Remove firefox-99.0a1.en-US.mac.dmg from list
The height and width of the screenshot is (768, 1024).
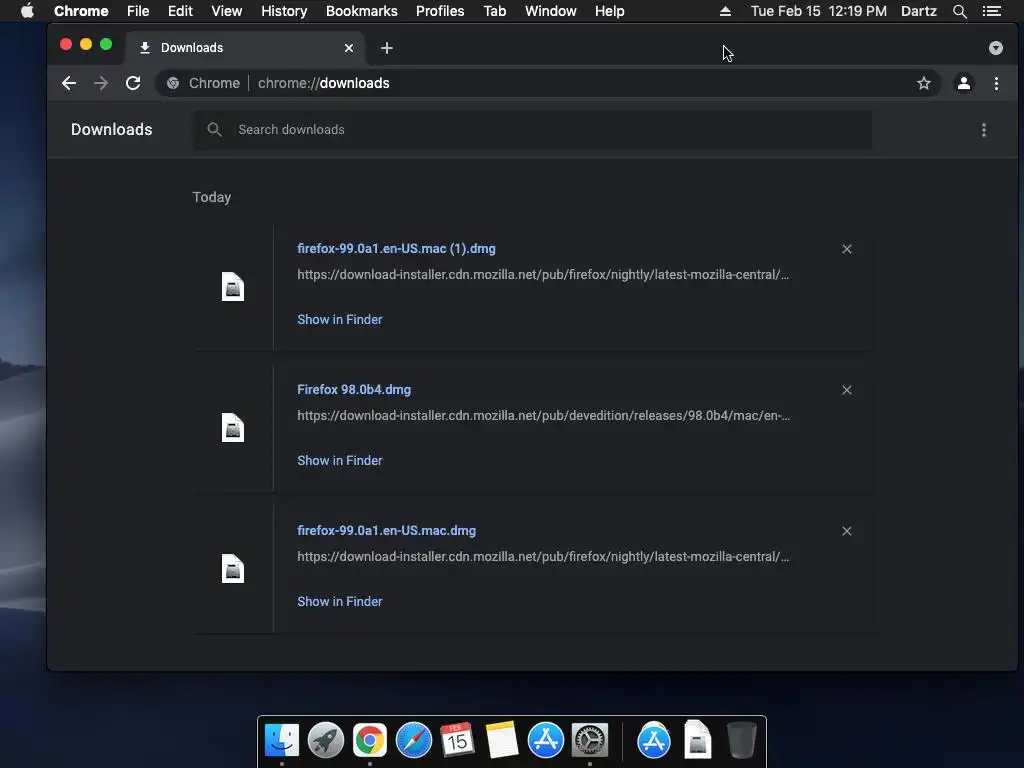(846, 531)
